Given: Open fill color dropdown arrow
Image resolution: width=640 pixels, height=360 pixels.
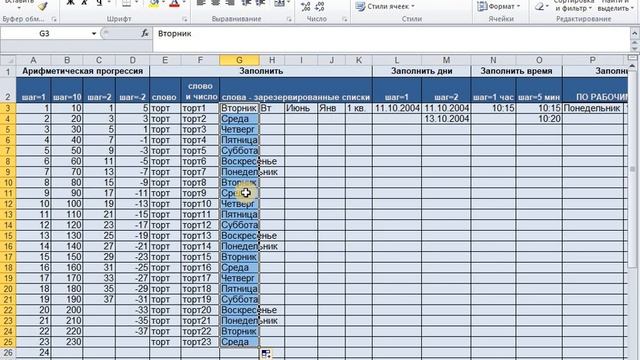Looking at the screenshot, I should [x=163, y=3].
